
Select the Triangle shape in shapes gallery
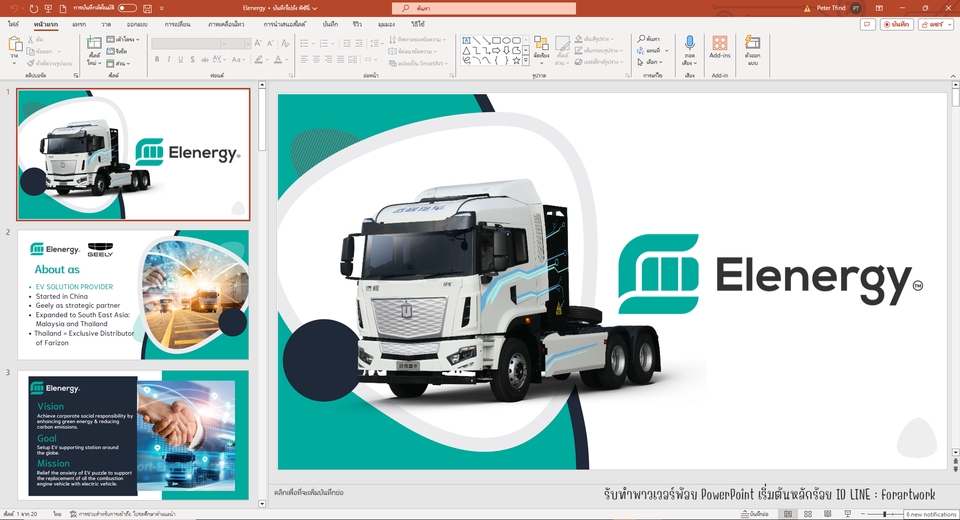[466, 50]
